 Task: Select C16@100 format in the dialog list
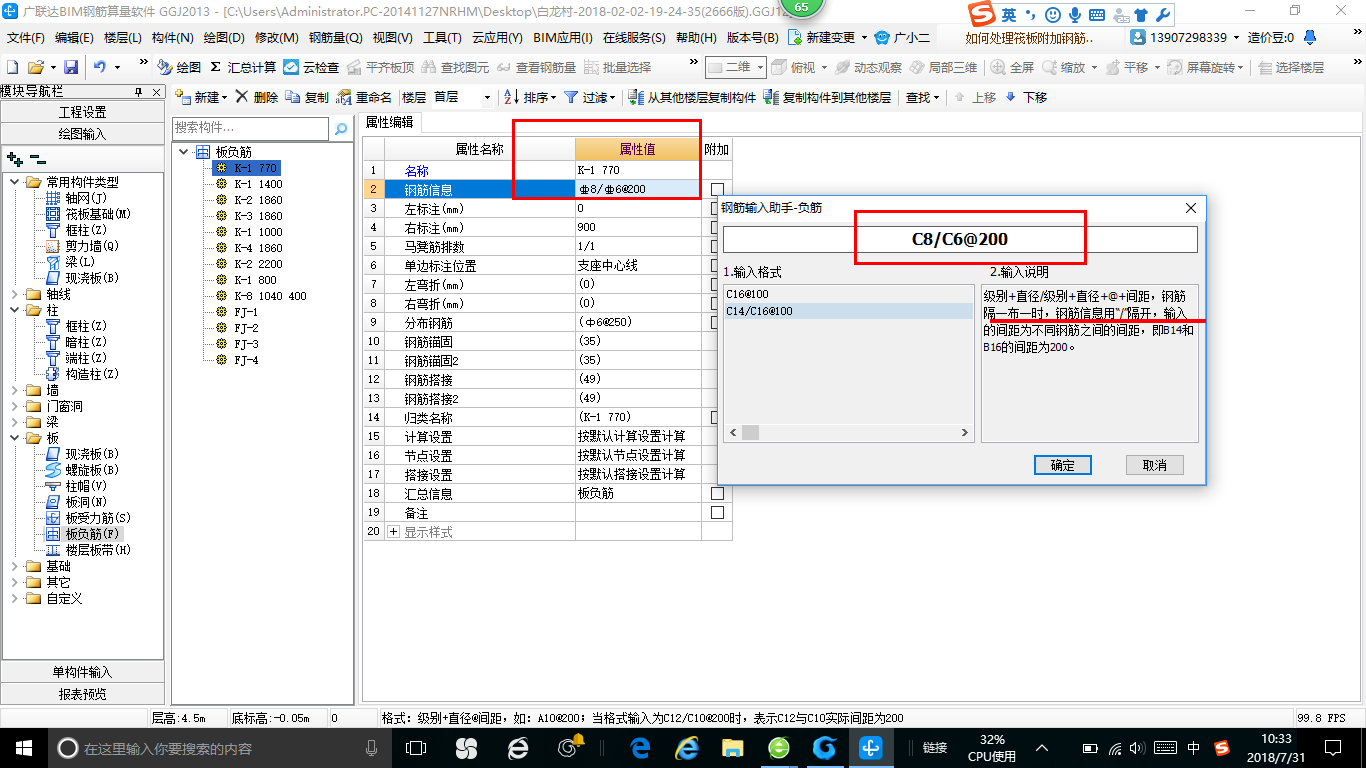848,296
